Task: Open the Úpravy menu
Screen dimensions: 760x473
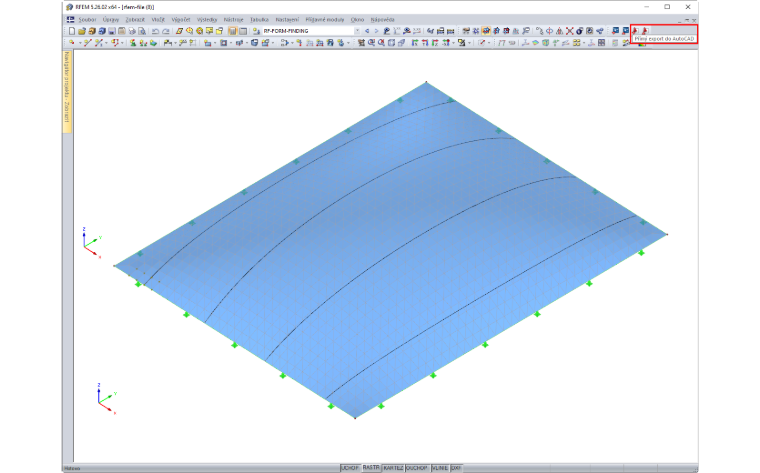Action: 111,19
